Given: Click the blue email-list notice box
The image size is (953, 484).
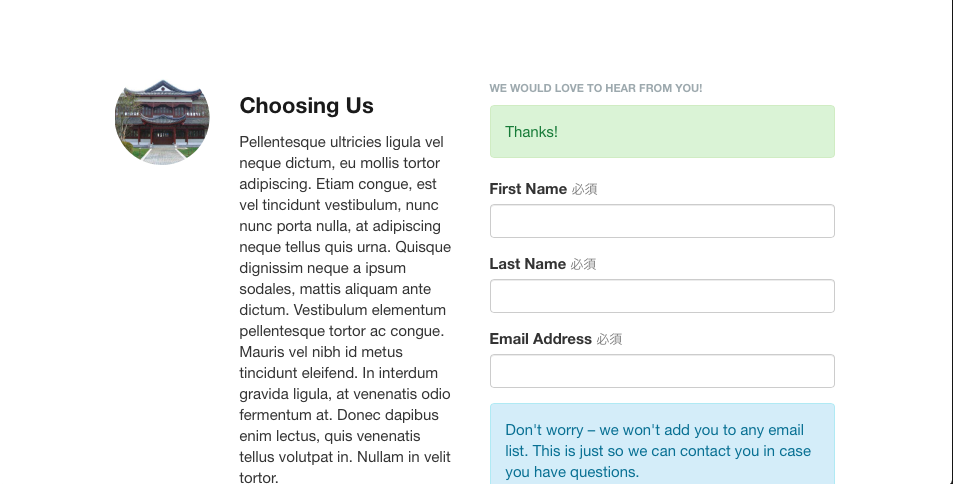Looking at the screenshot, I should [662, 444].
